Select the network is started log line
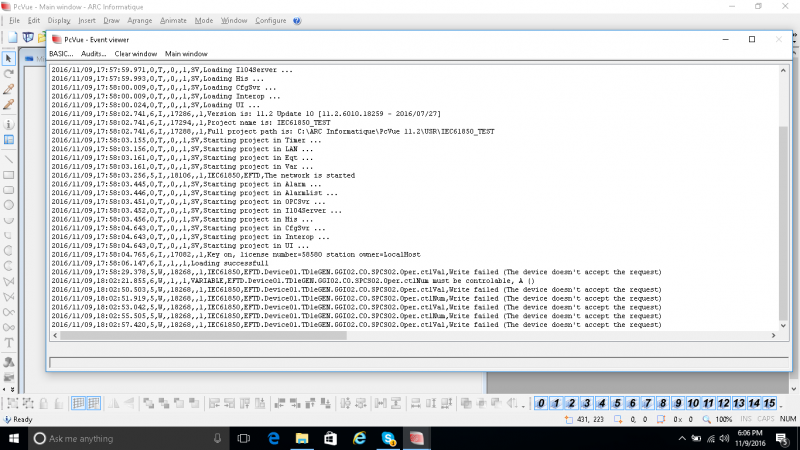 point(203,175)
